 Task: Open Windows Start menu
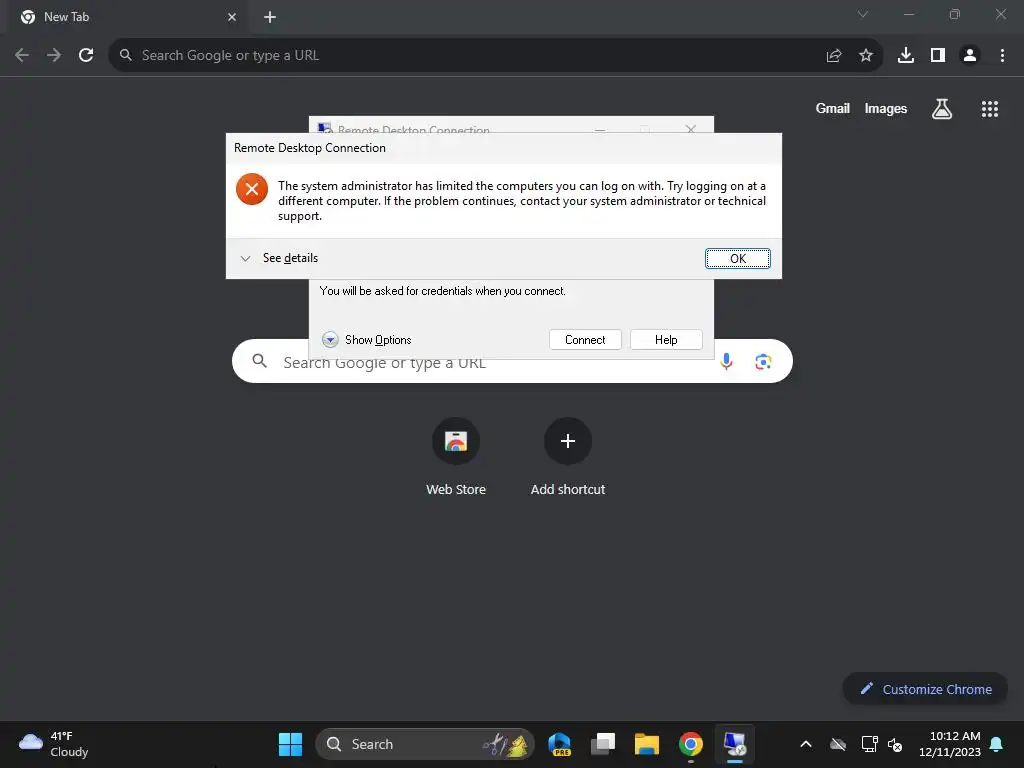coord(290,744)
